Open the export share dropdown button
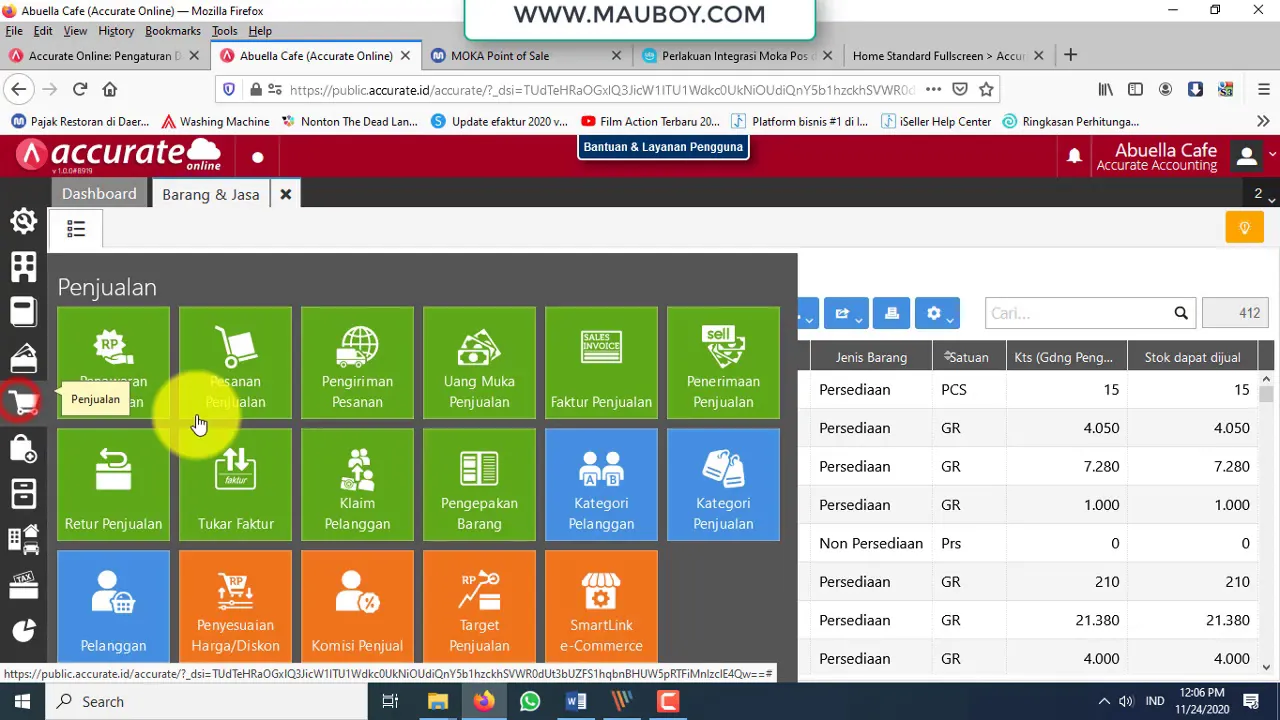 click(x=846, y=314)
